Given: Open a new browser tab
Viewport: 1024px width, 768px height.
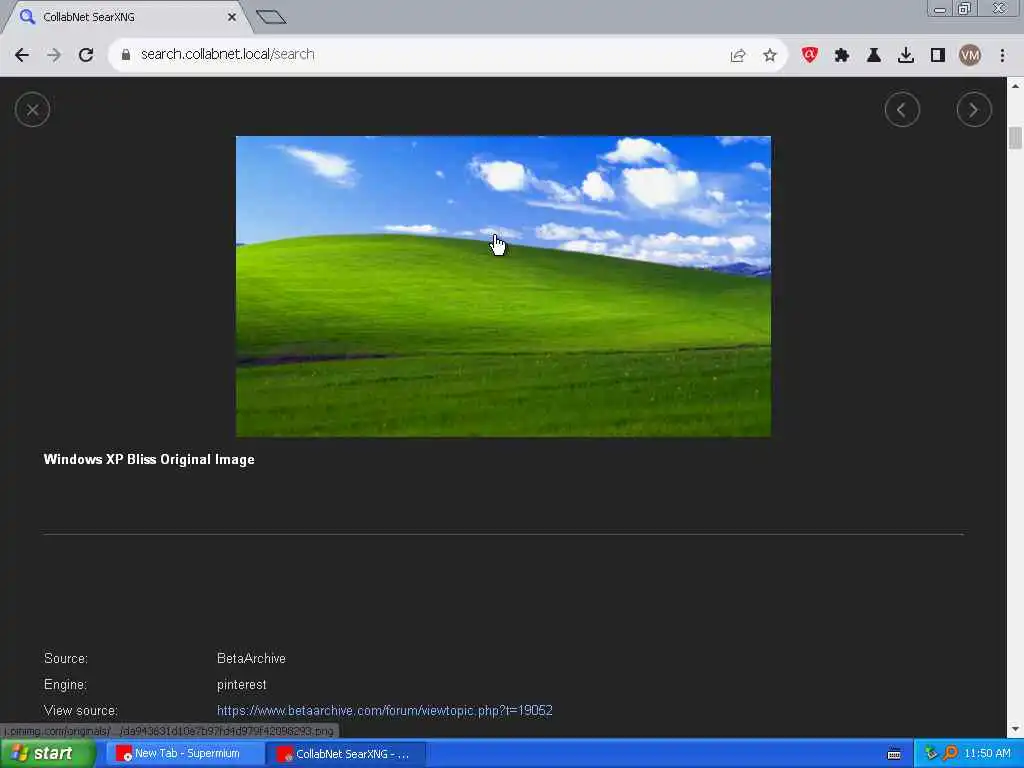Looking at the screenshot, I should click(271, 17).
